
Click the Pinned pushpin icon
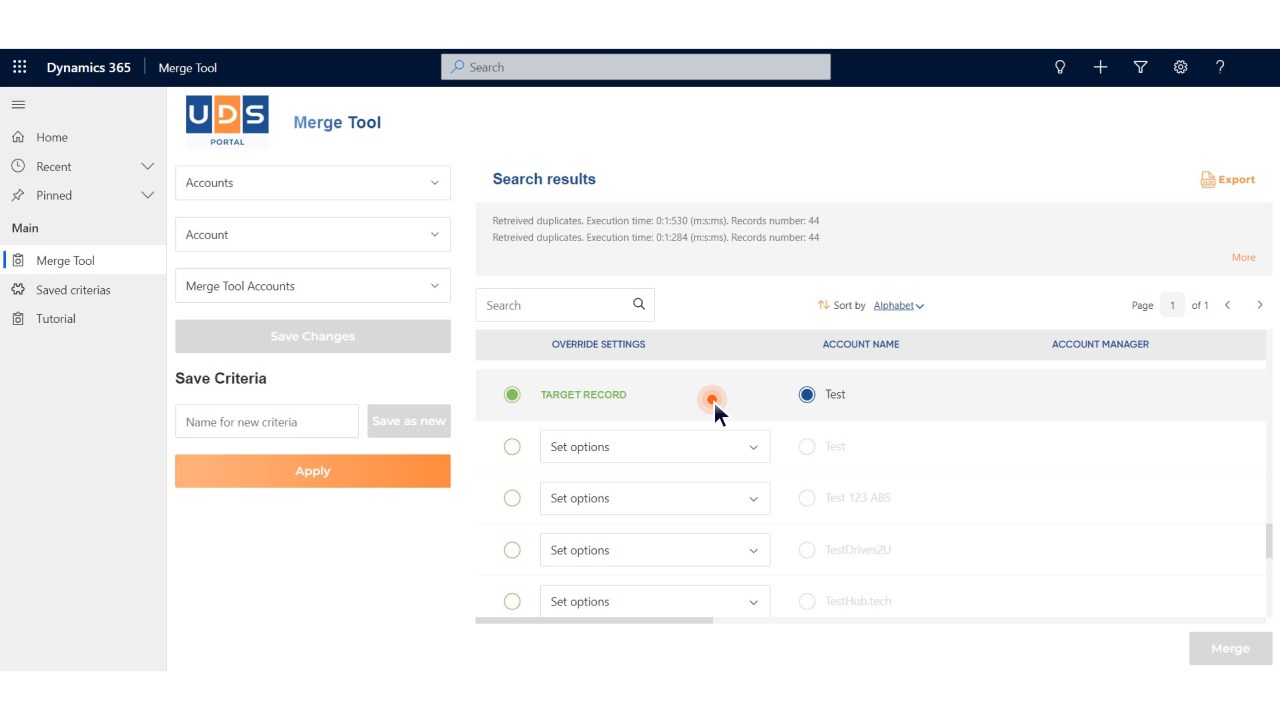pos(18,195)
